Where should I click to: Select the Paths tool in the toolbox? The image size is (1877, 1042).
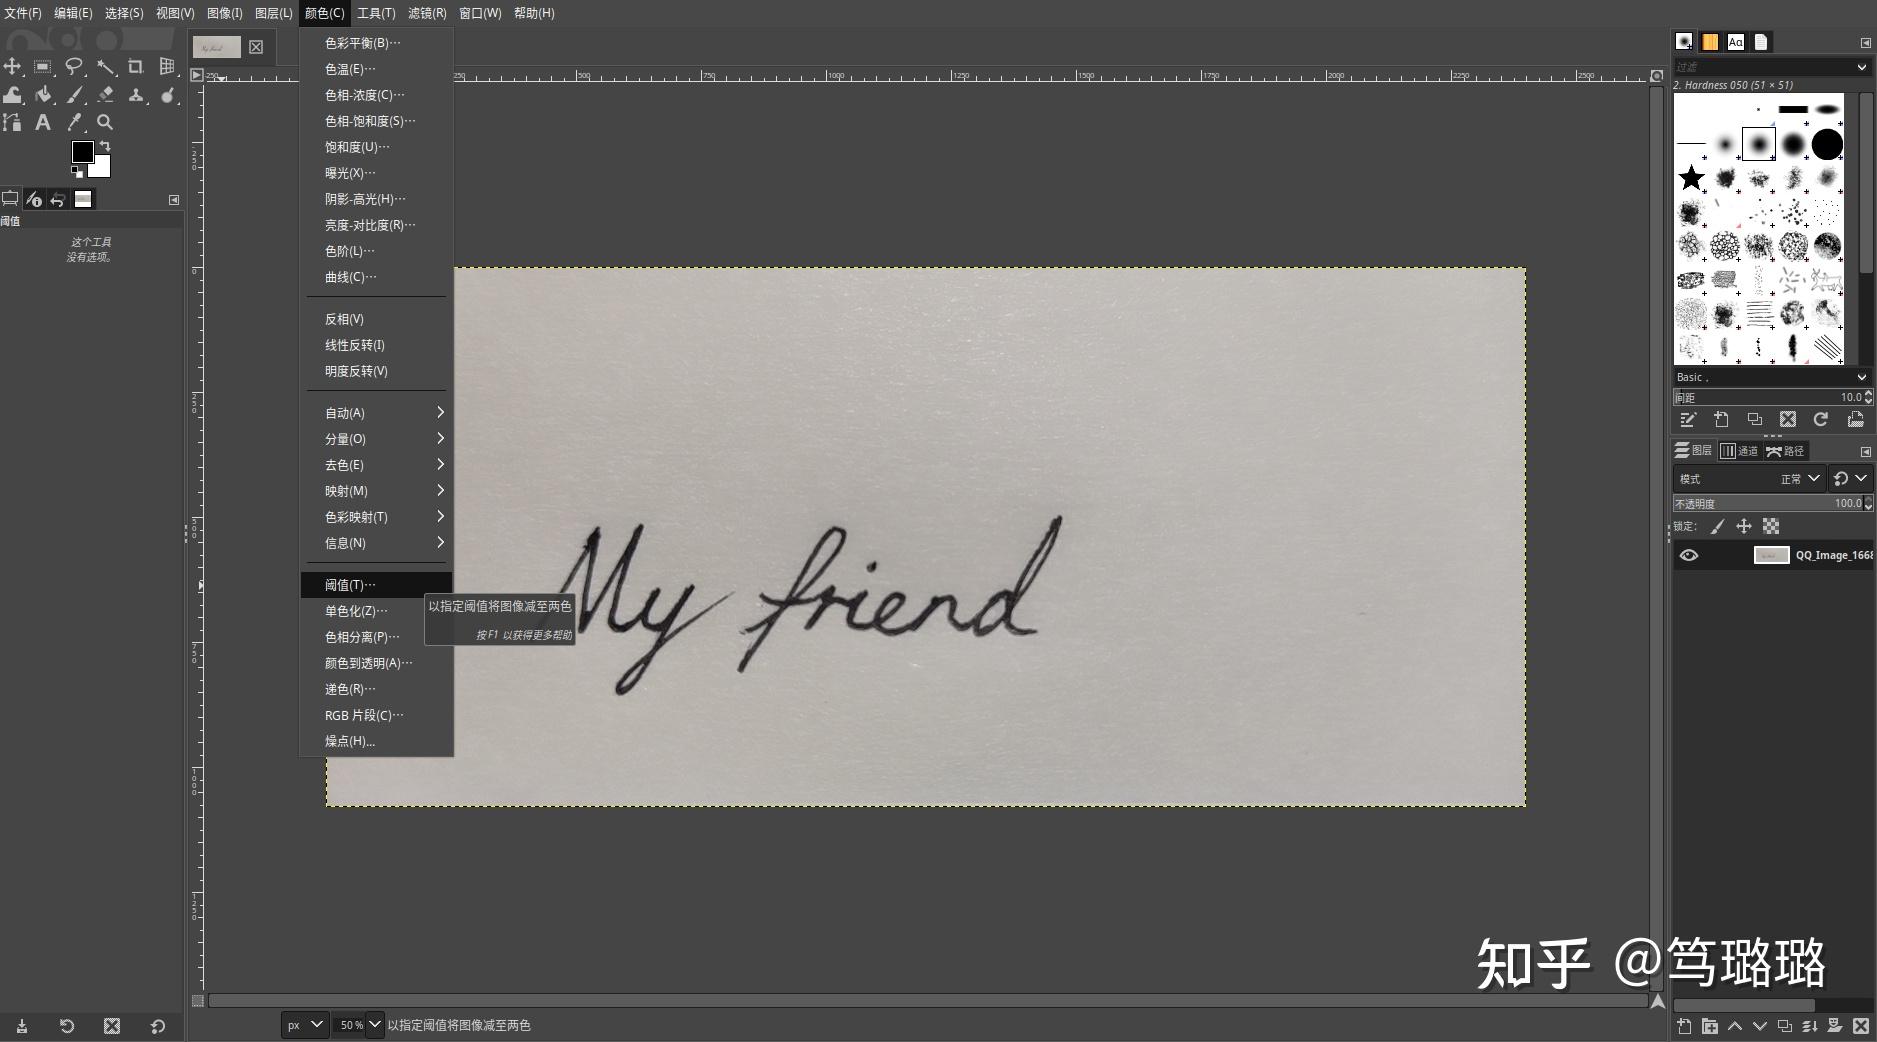(12, 122)
